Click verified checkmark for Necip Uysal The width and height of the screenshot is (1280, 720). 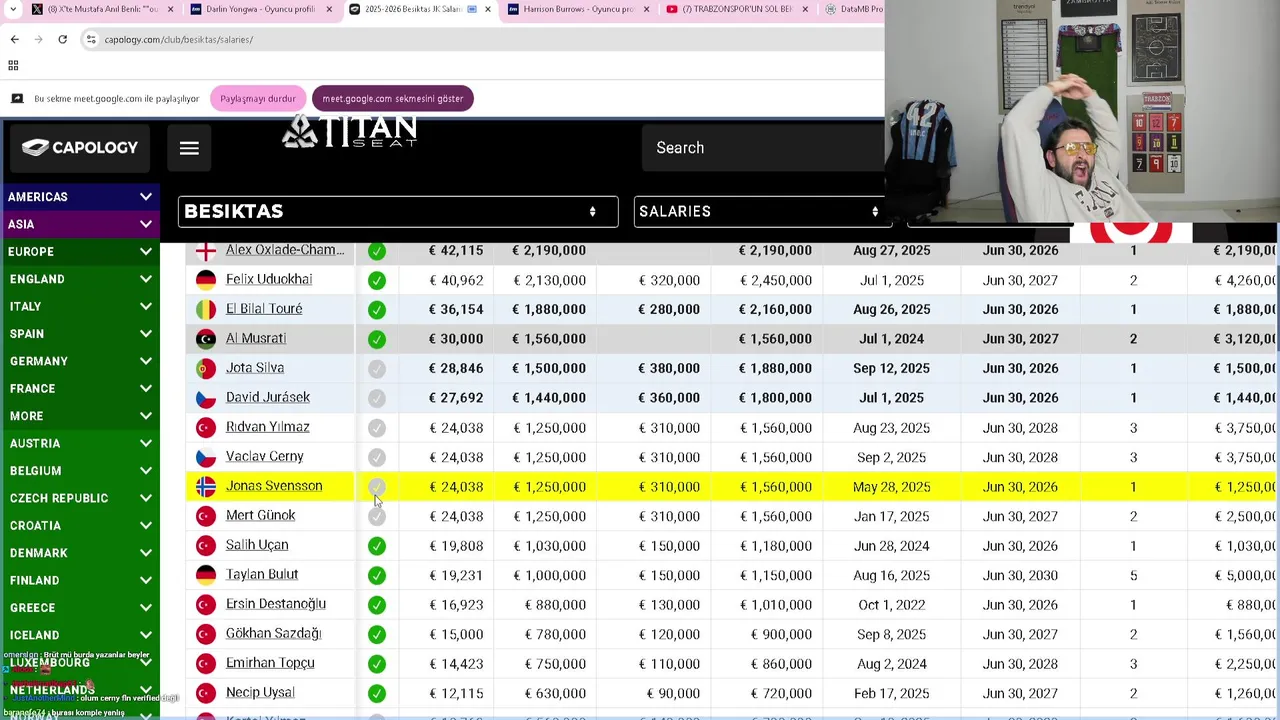[377, 694]
